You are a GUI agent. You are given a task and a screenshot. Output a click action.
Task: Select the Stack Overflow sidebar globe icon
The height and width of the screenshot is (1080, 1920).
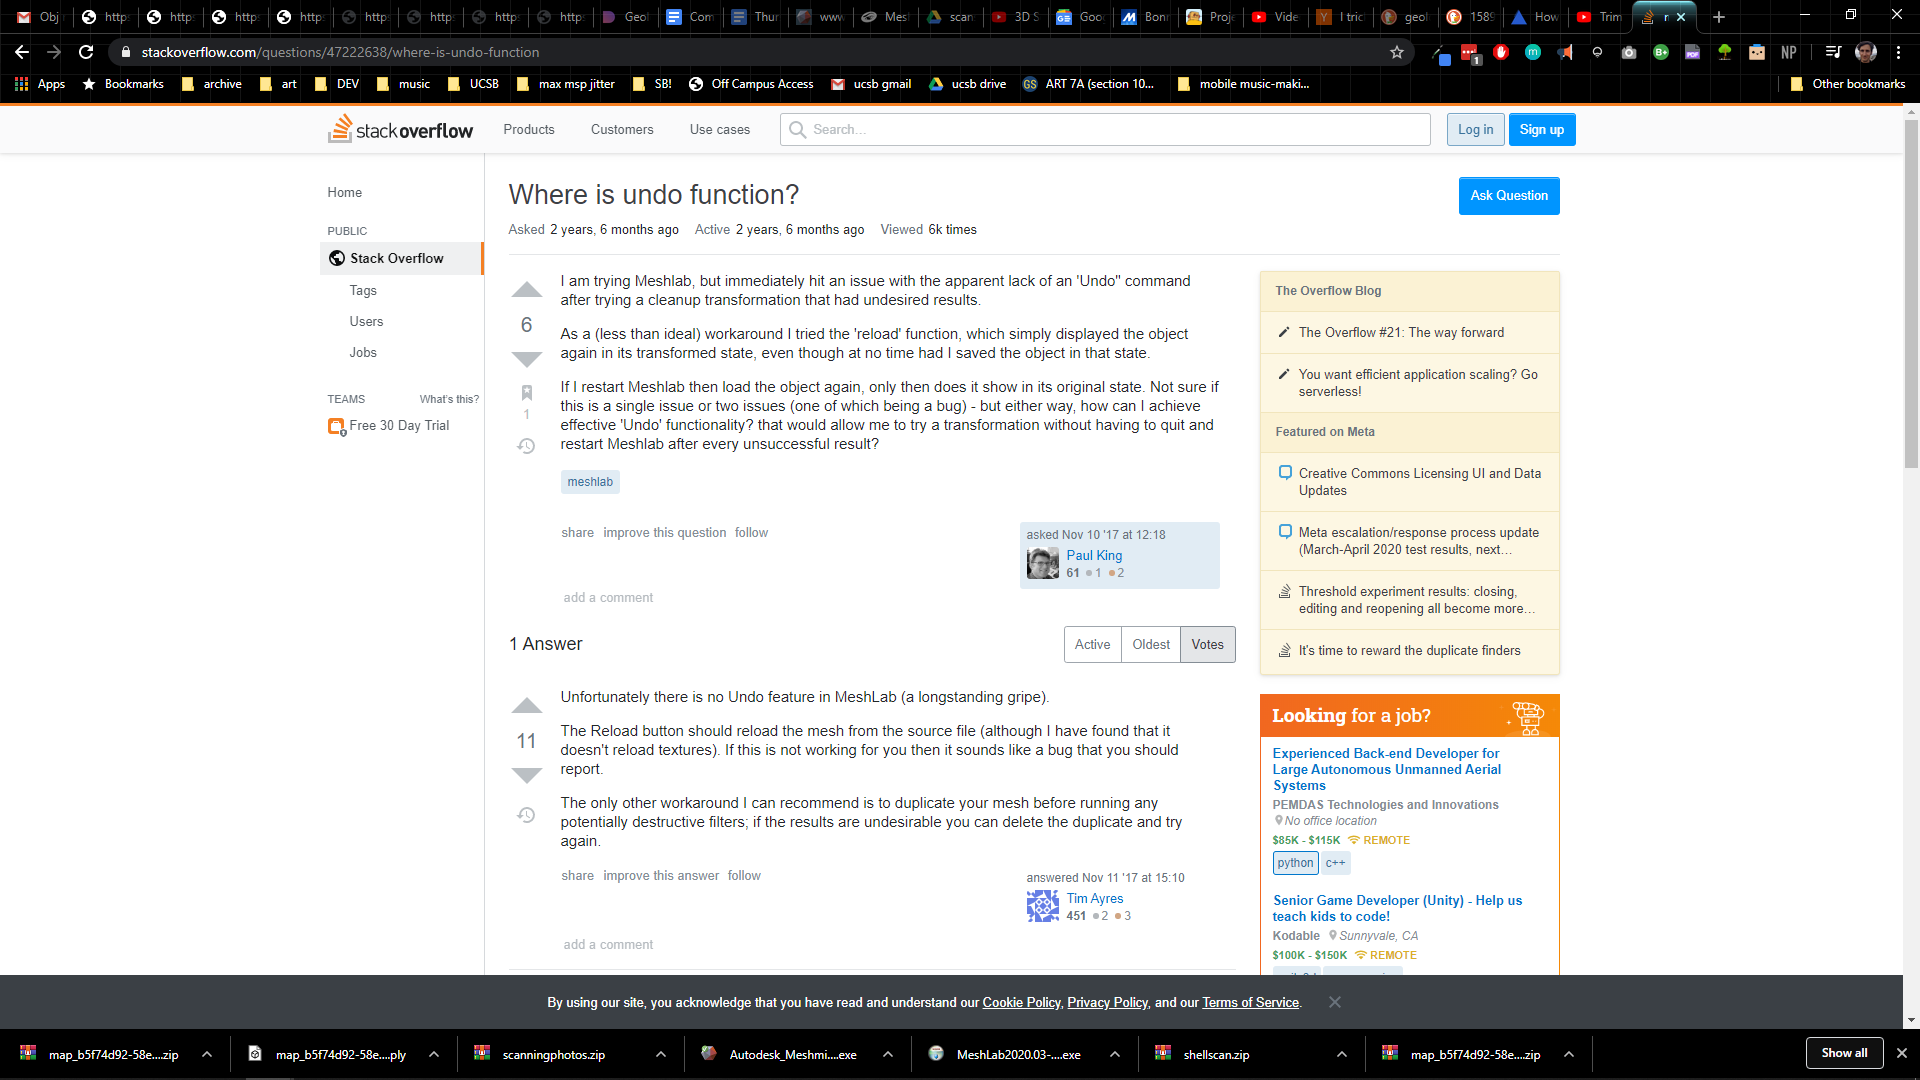pyautogui.click(x=337, y=258)
